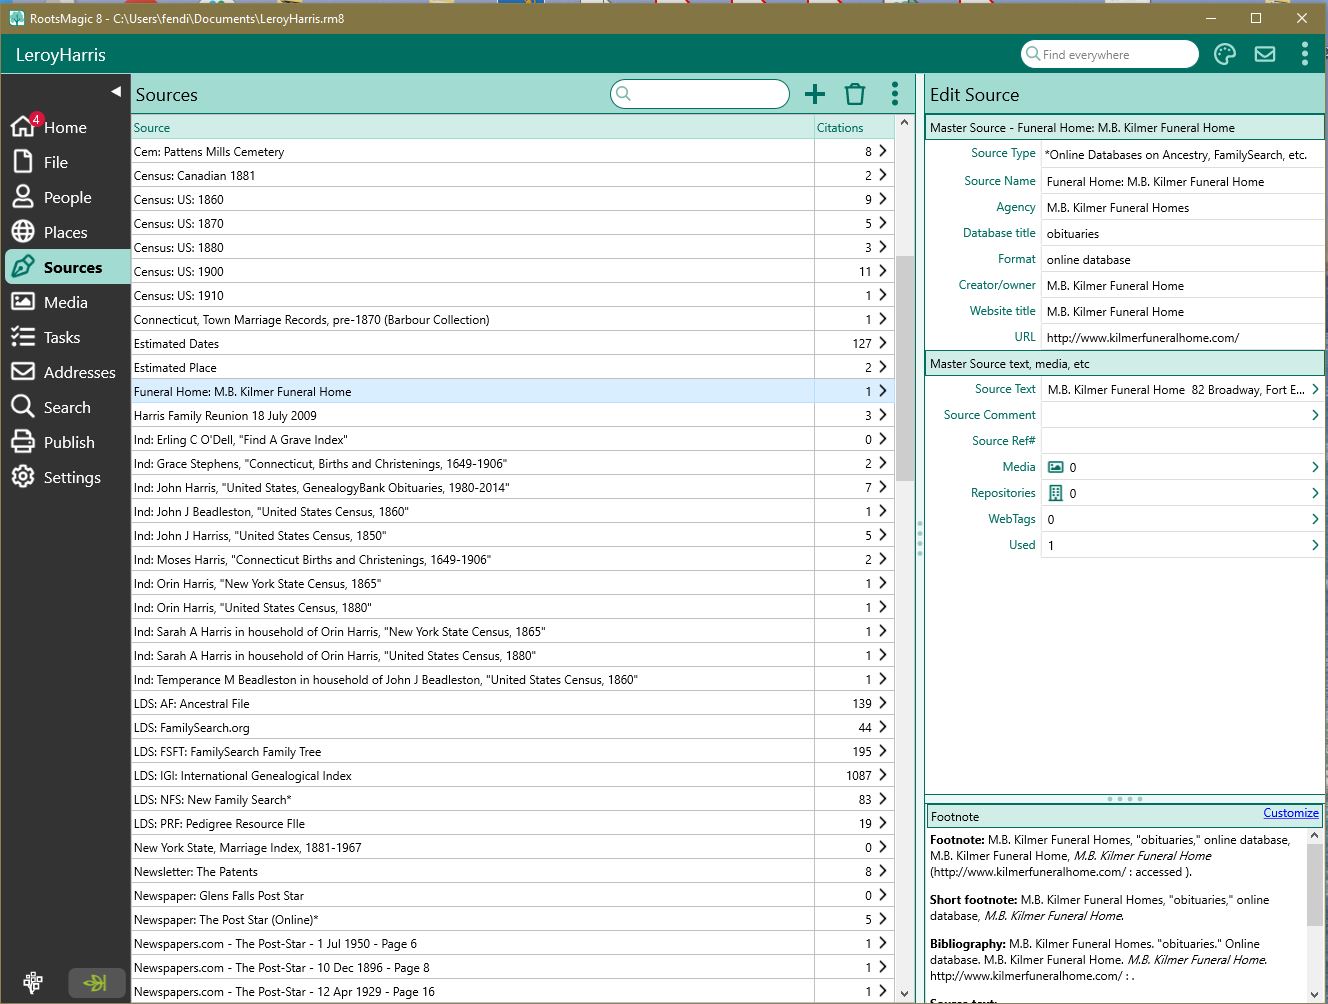Viewport: 1328px width, 1004px height.
Task: Select the Newspaper: Glens Falls Post Star source
Action: pos(473,895)
